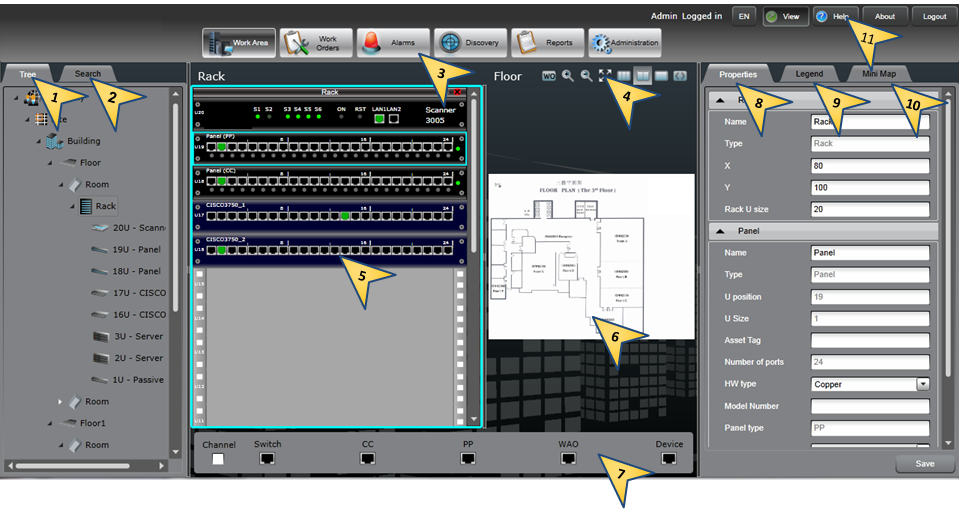Click the Logout button
This screenshot has width=959, height=513.
coord(934,17)
